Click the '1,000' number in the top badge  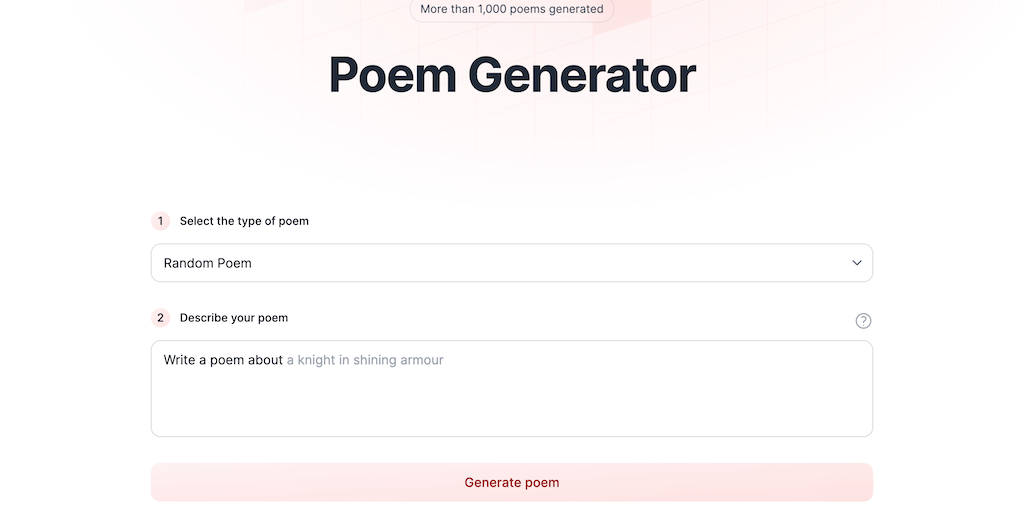pos(494,9)
